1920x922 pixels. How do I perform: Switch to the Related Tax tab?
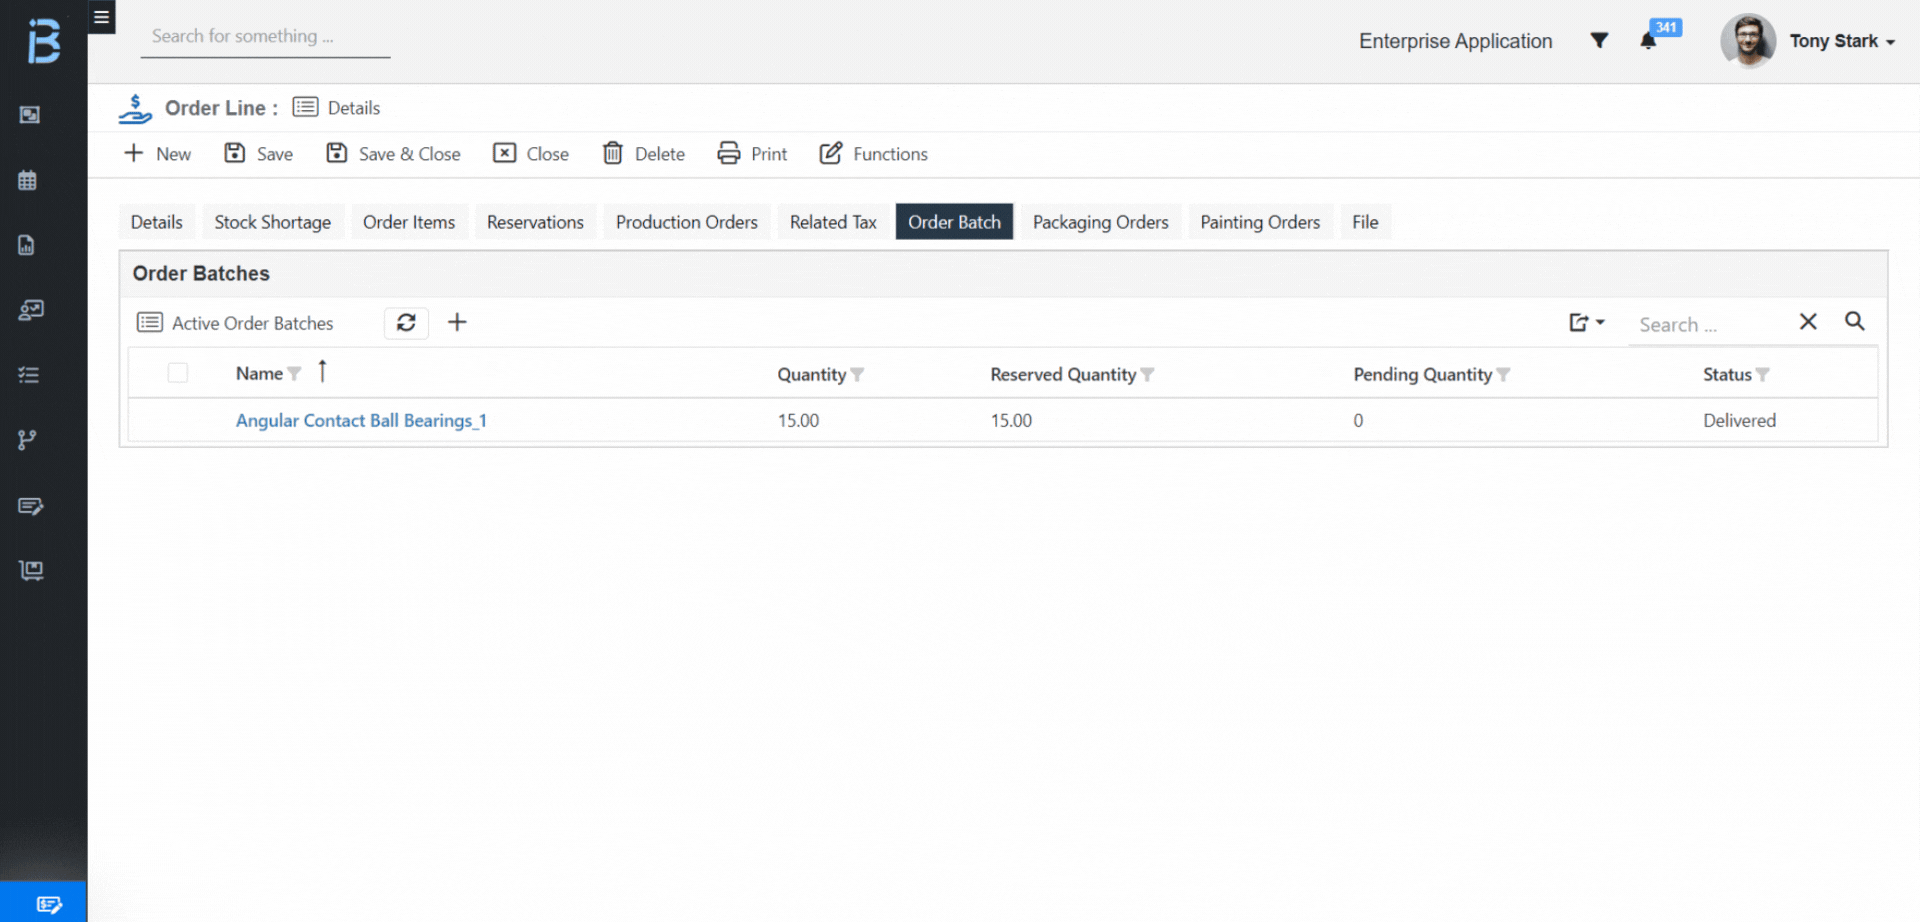click(833, 222)
